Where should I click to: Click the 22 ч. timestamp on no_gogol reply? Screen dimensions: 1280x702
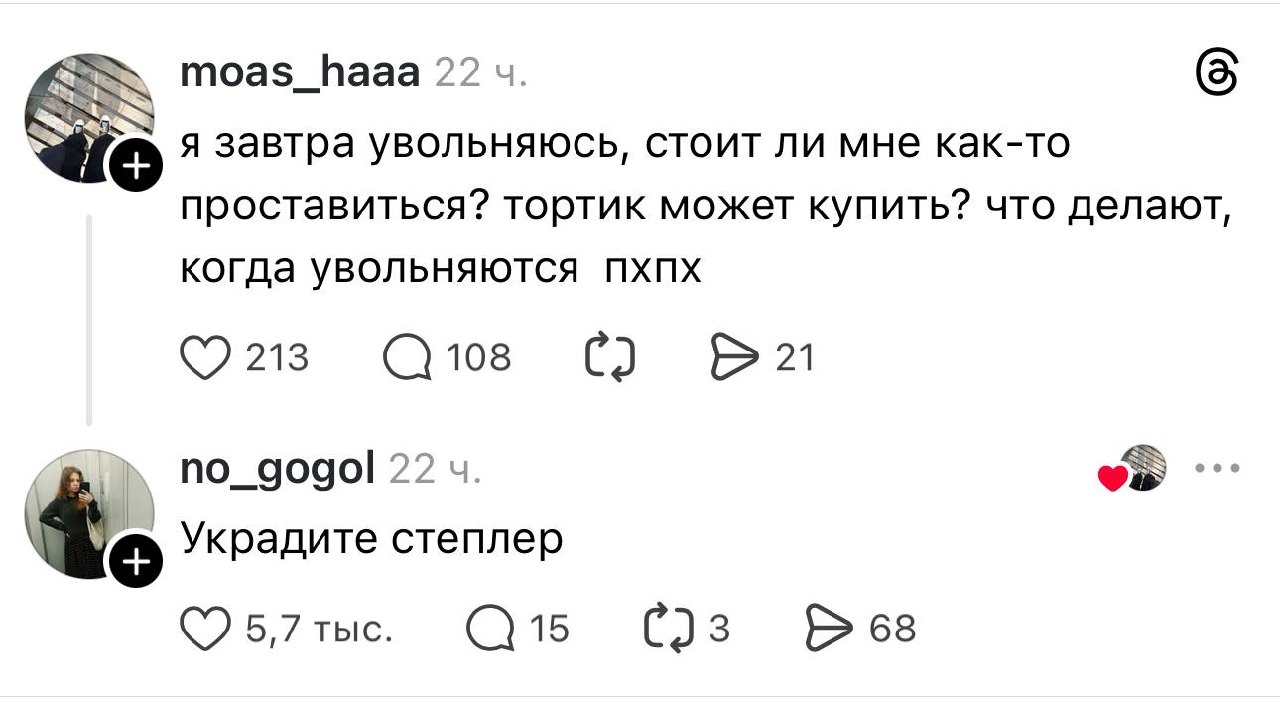click(435, 469)
